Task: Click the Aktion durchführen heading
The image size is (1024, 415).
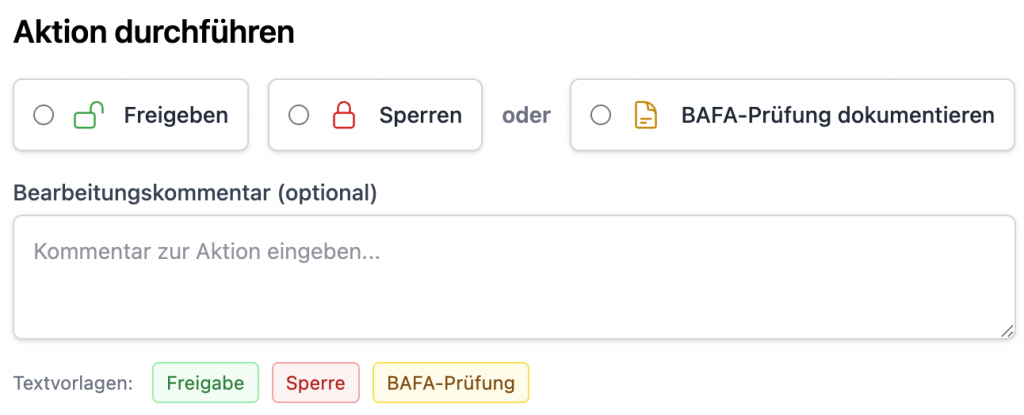Action: 153,31
